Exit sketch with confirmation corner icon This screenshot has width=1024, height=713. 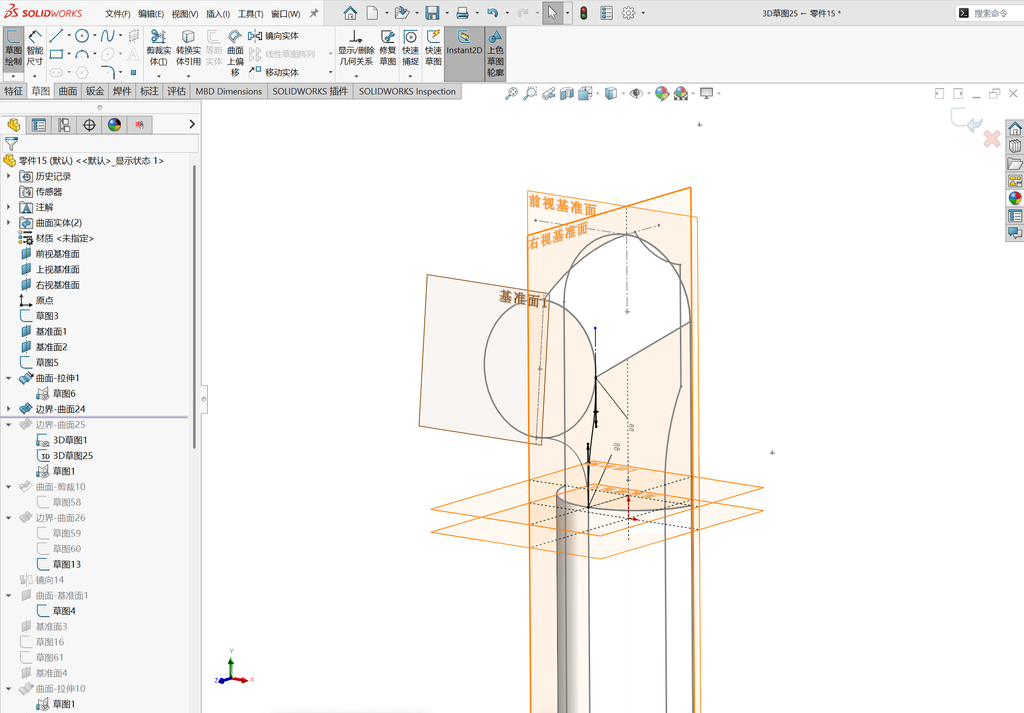click(x=967, y=120)
